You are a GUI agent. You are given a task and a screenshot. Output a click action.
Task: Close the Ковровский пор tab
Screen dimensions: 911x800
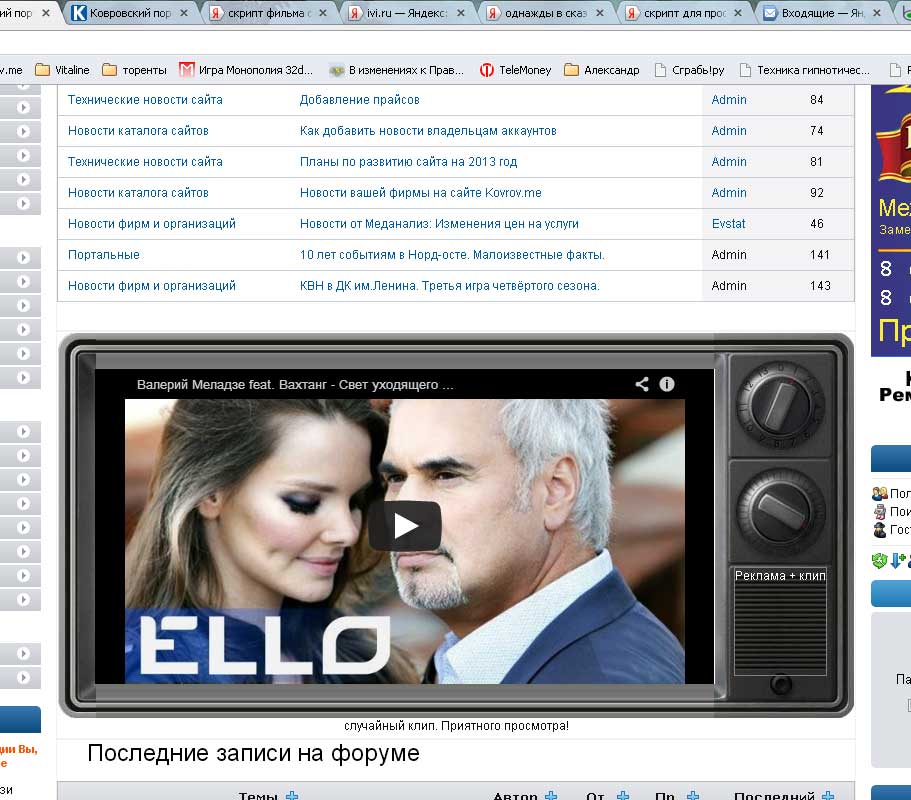coord(184,13)
